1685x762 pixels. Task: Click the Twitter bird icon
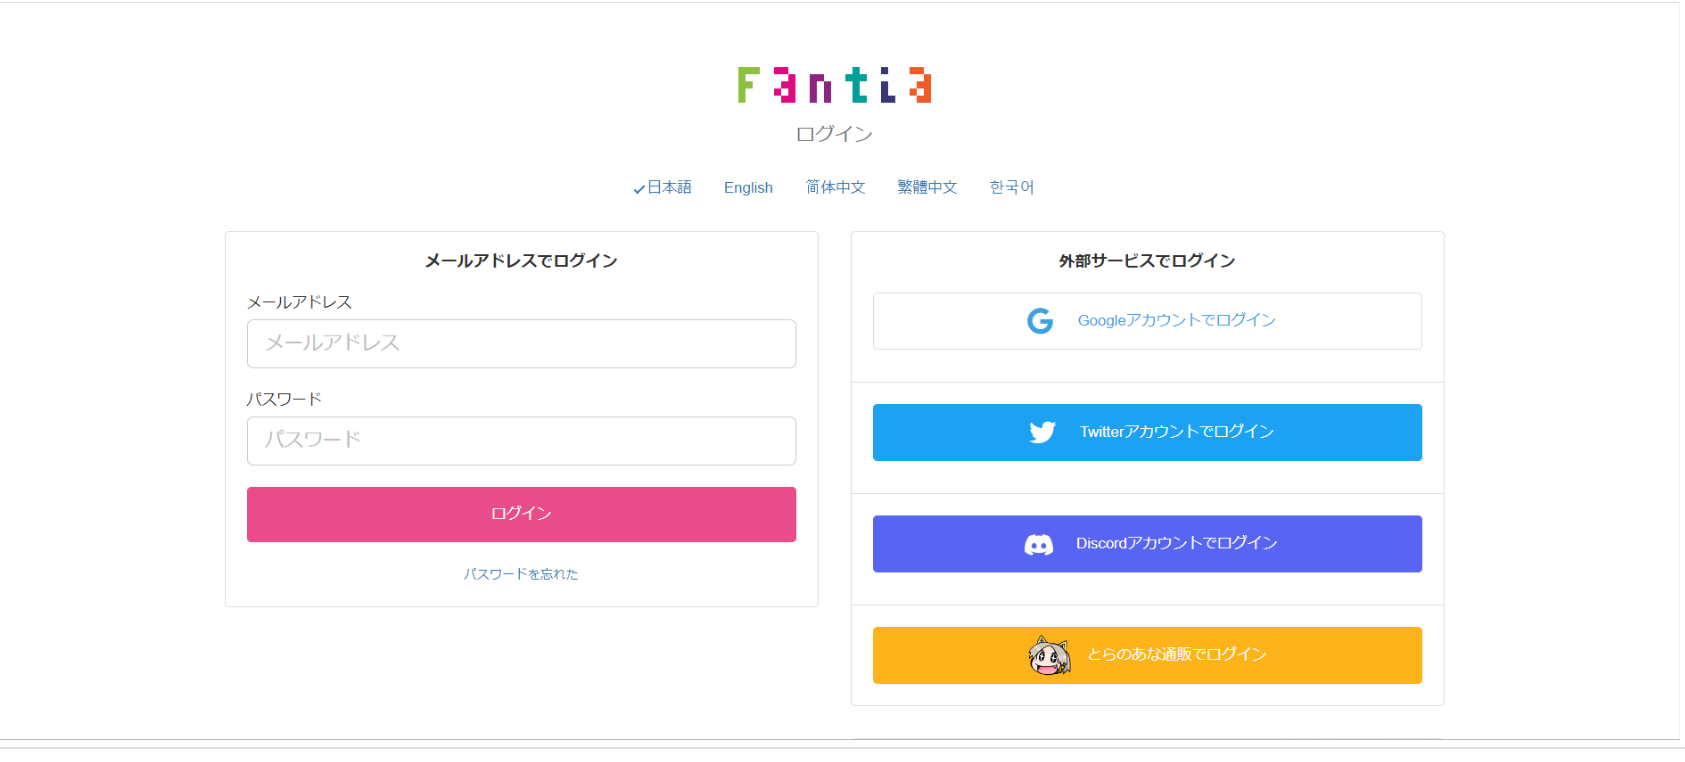1042,432
